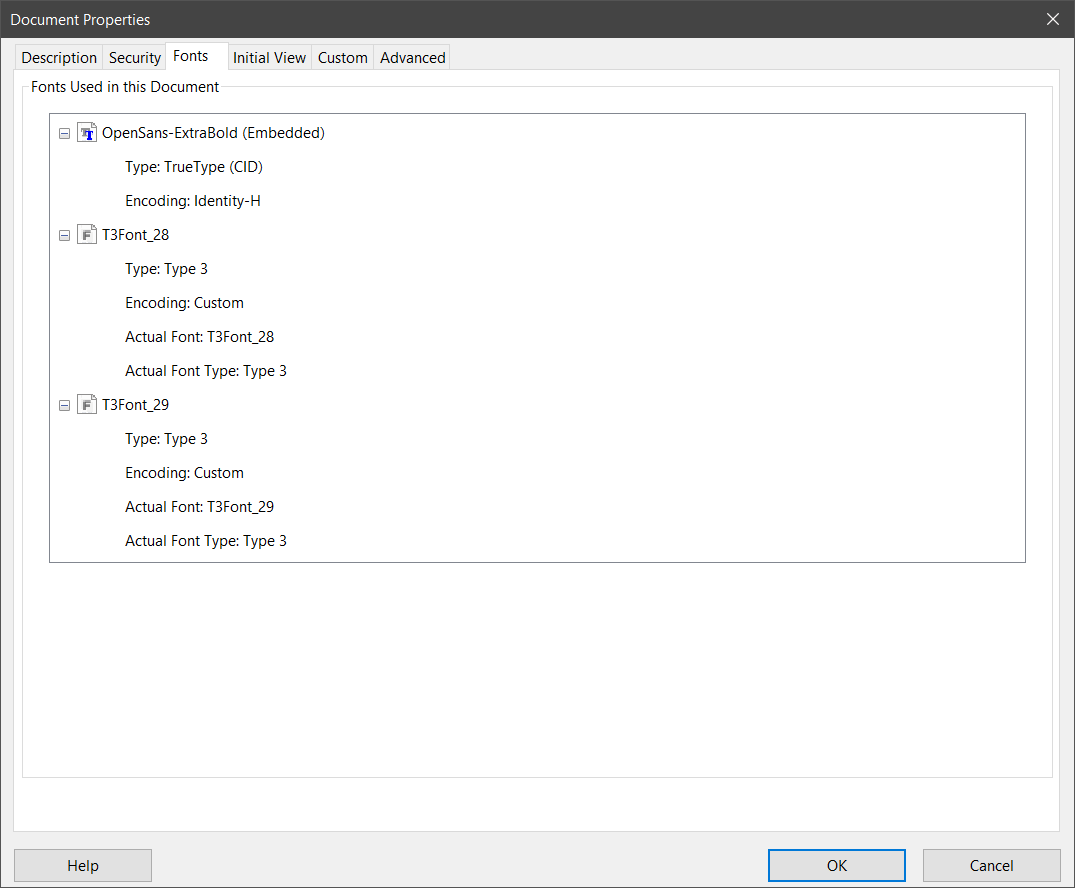This screenshot has height=888, width=1075.
Task: Select the 'Actual Font: T3Font_29' row
Action: tap(200, 507)
